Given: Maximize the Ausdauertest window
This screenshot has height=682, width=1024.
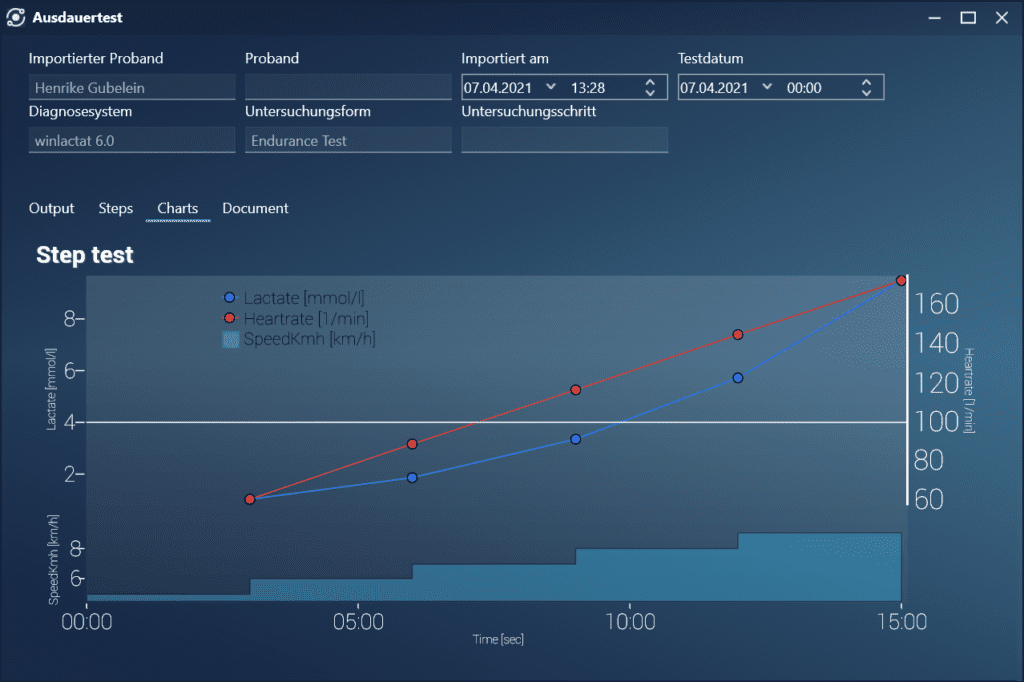Looking at the screenshot, I should 968,18.
